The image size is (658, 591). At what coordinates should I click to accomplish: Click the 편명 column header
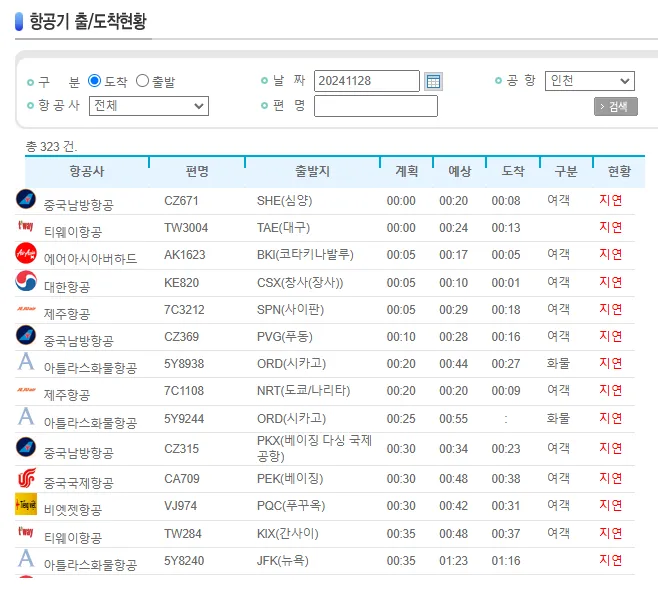(x=197, y=171)
